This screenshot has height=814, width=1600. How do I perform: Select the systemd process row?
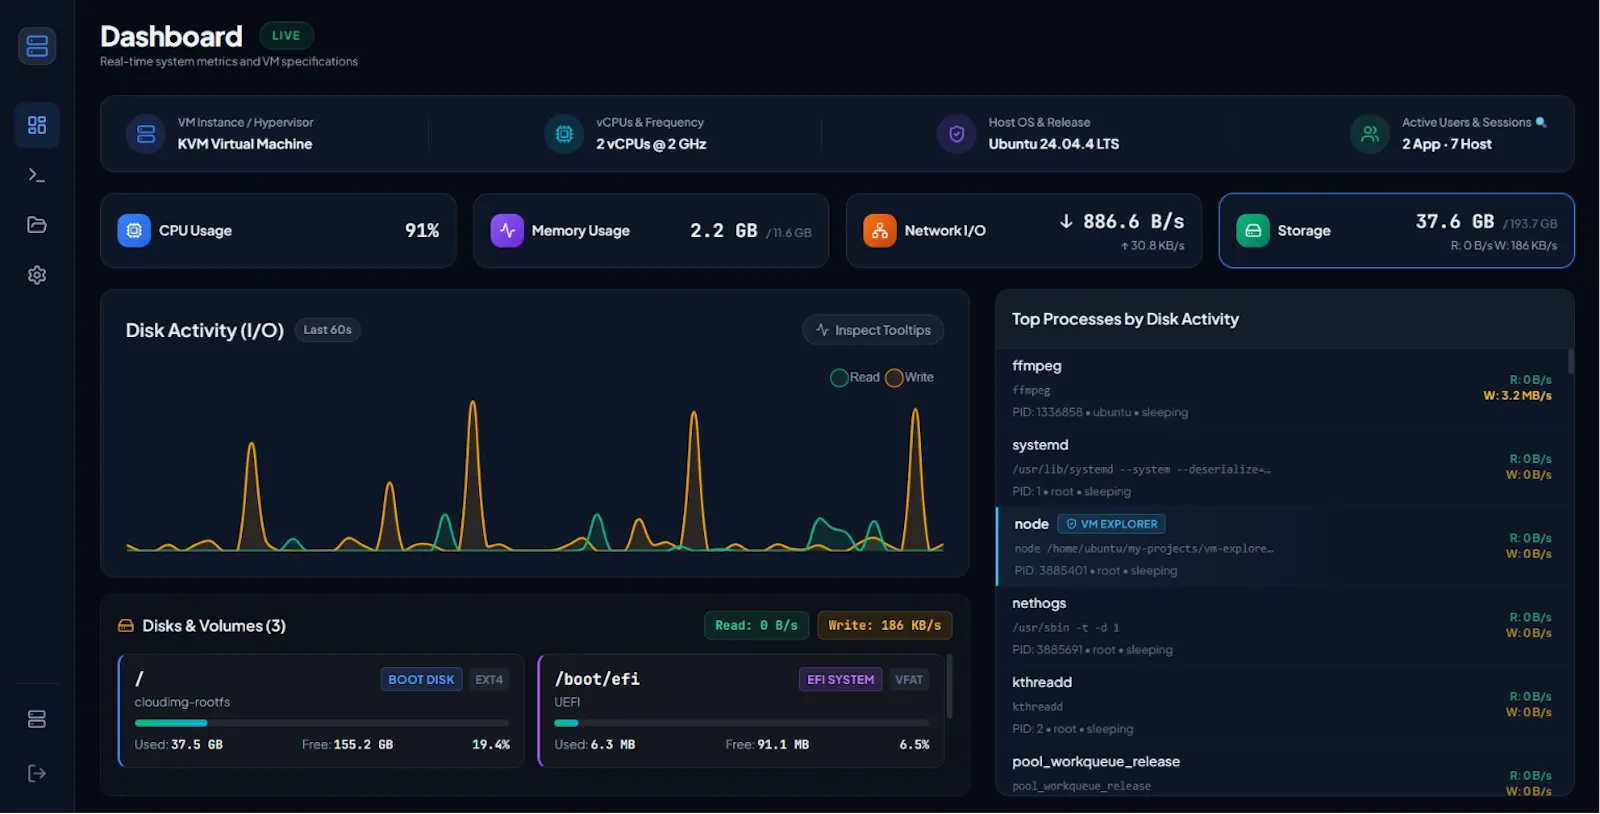coord(1283,467)
